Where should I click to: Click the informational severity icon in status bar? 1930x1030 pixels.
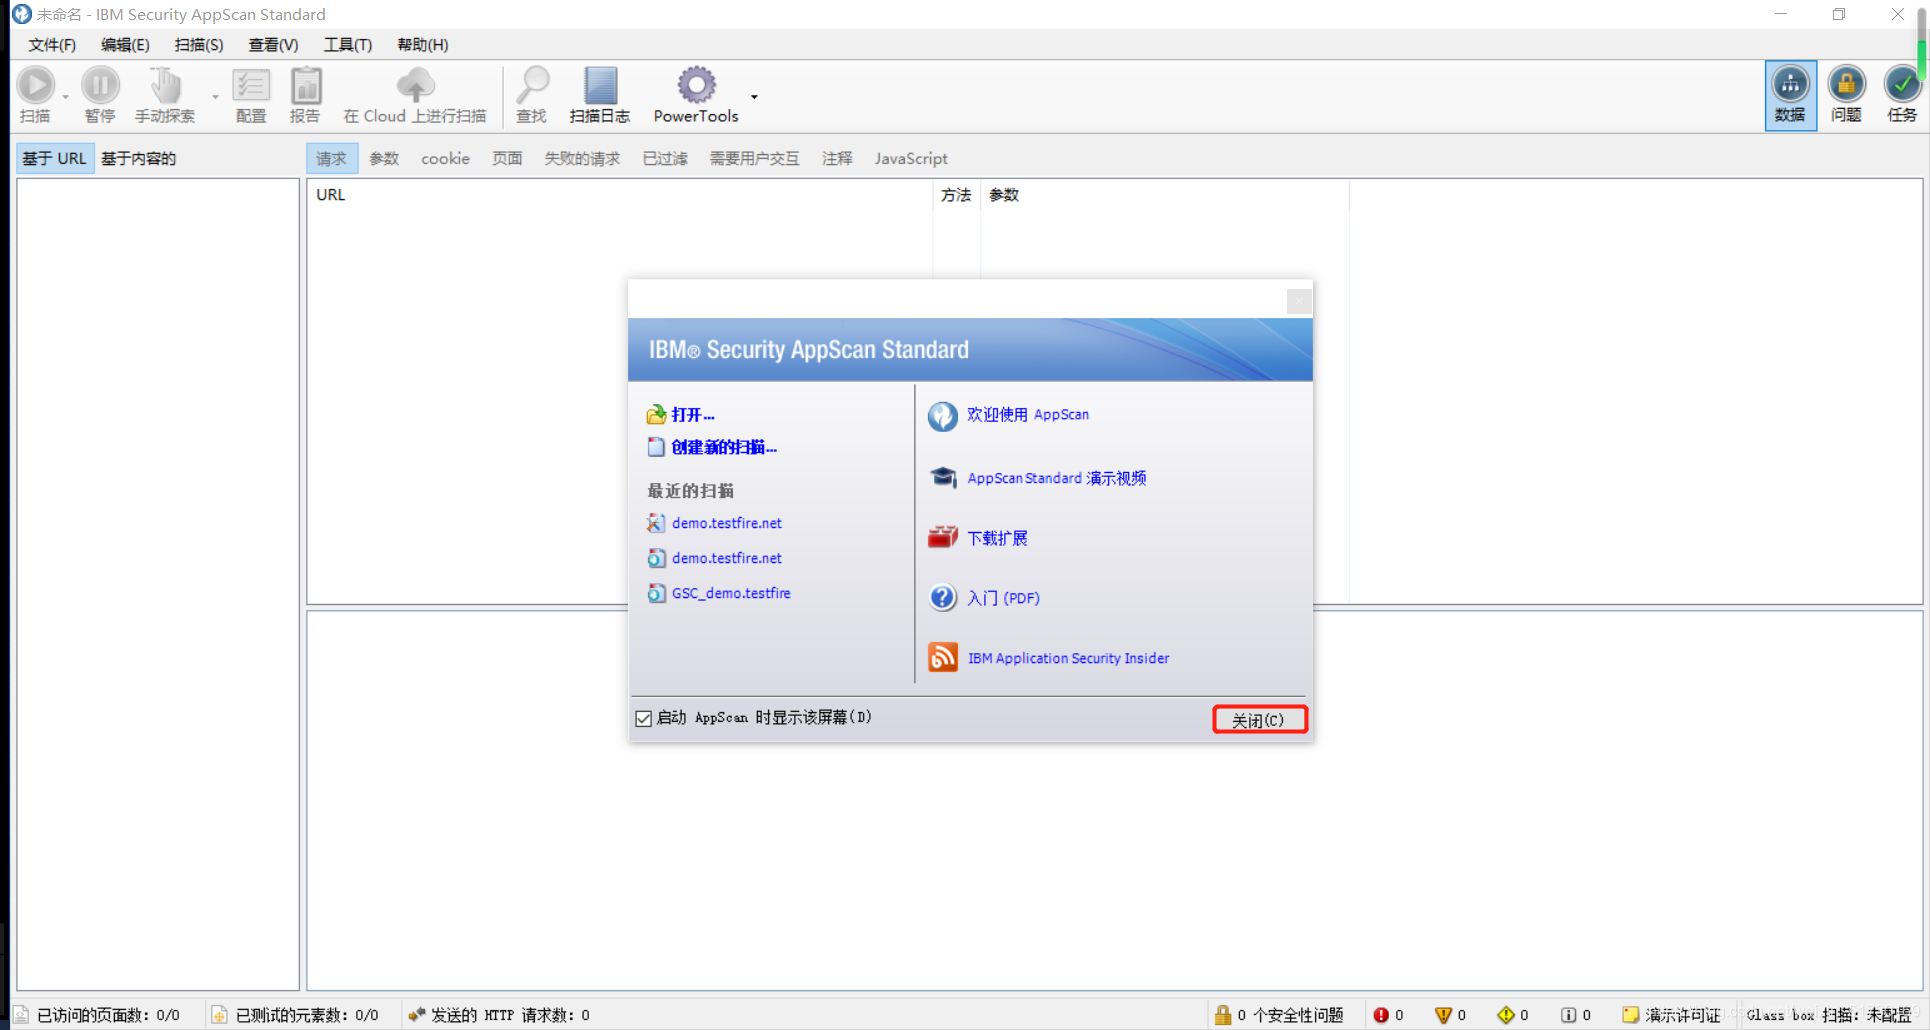(1568, 1015)
